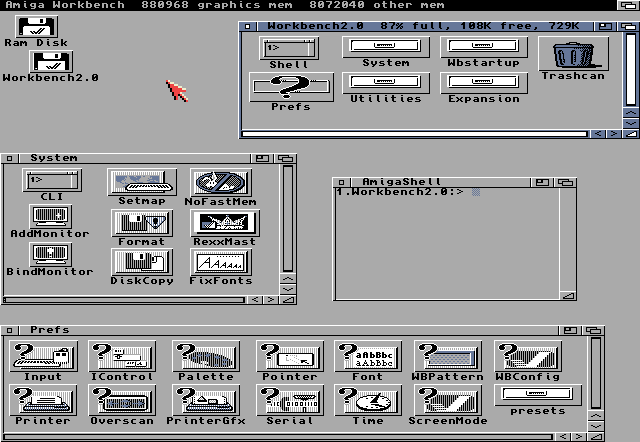This screenshot has height=442, width=640.
Task: Click the AmigaShell command prompt line
Action: point(400,192)
